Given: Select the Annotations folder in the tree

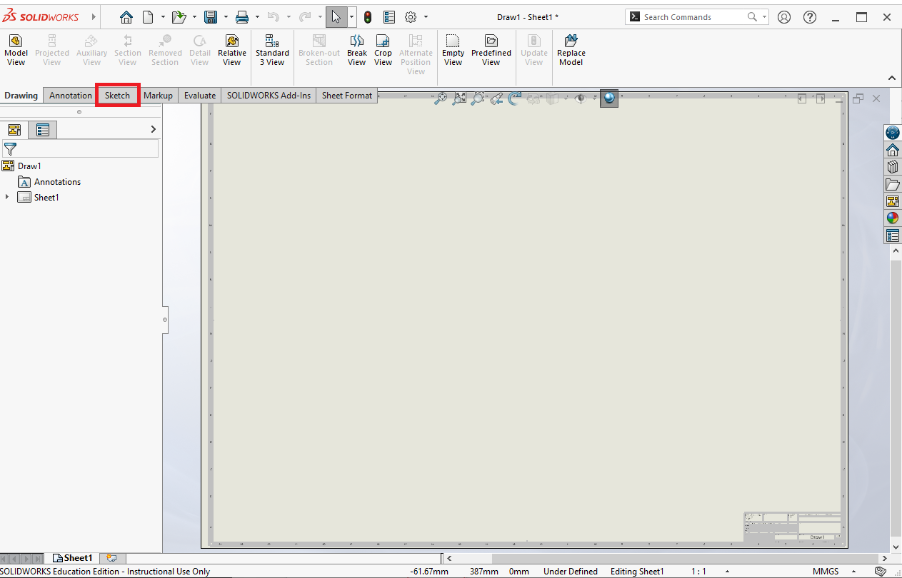Looking at the screenshot, I should 55,181.
